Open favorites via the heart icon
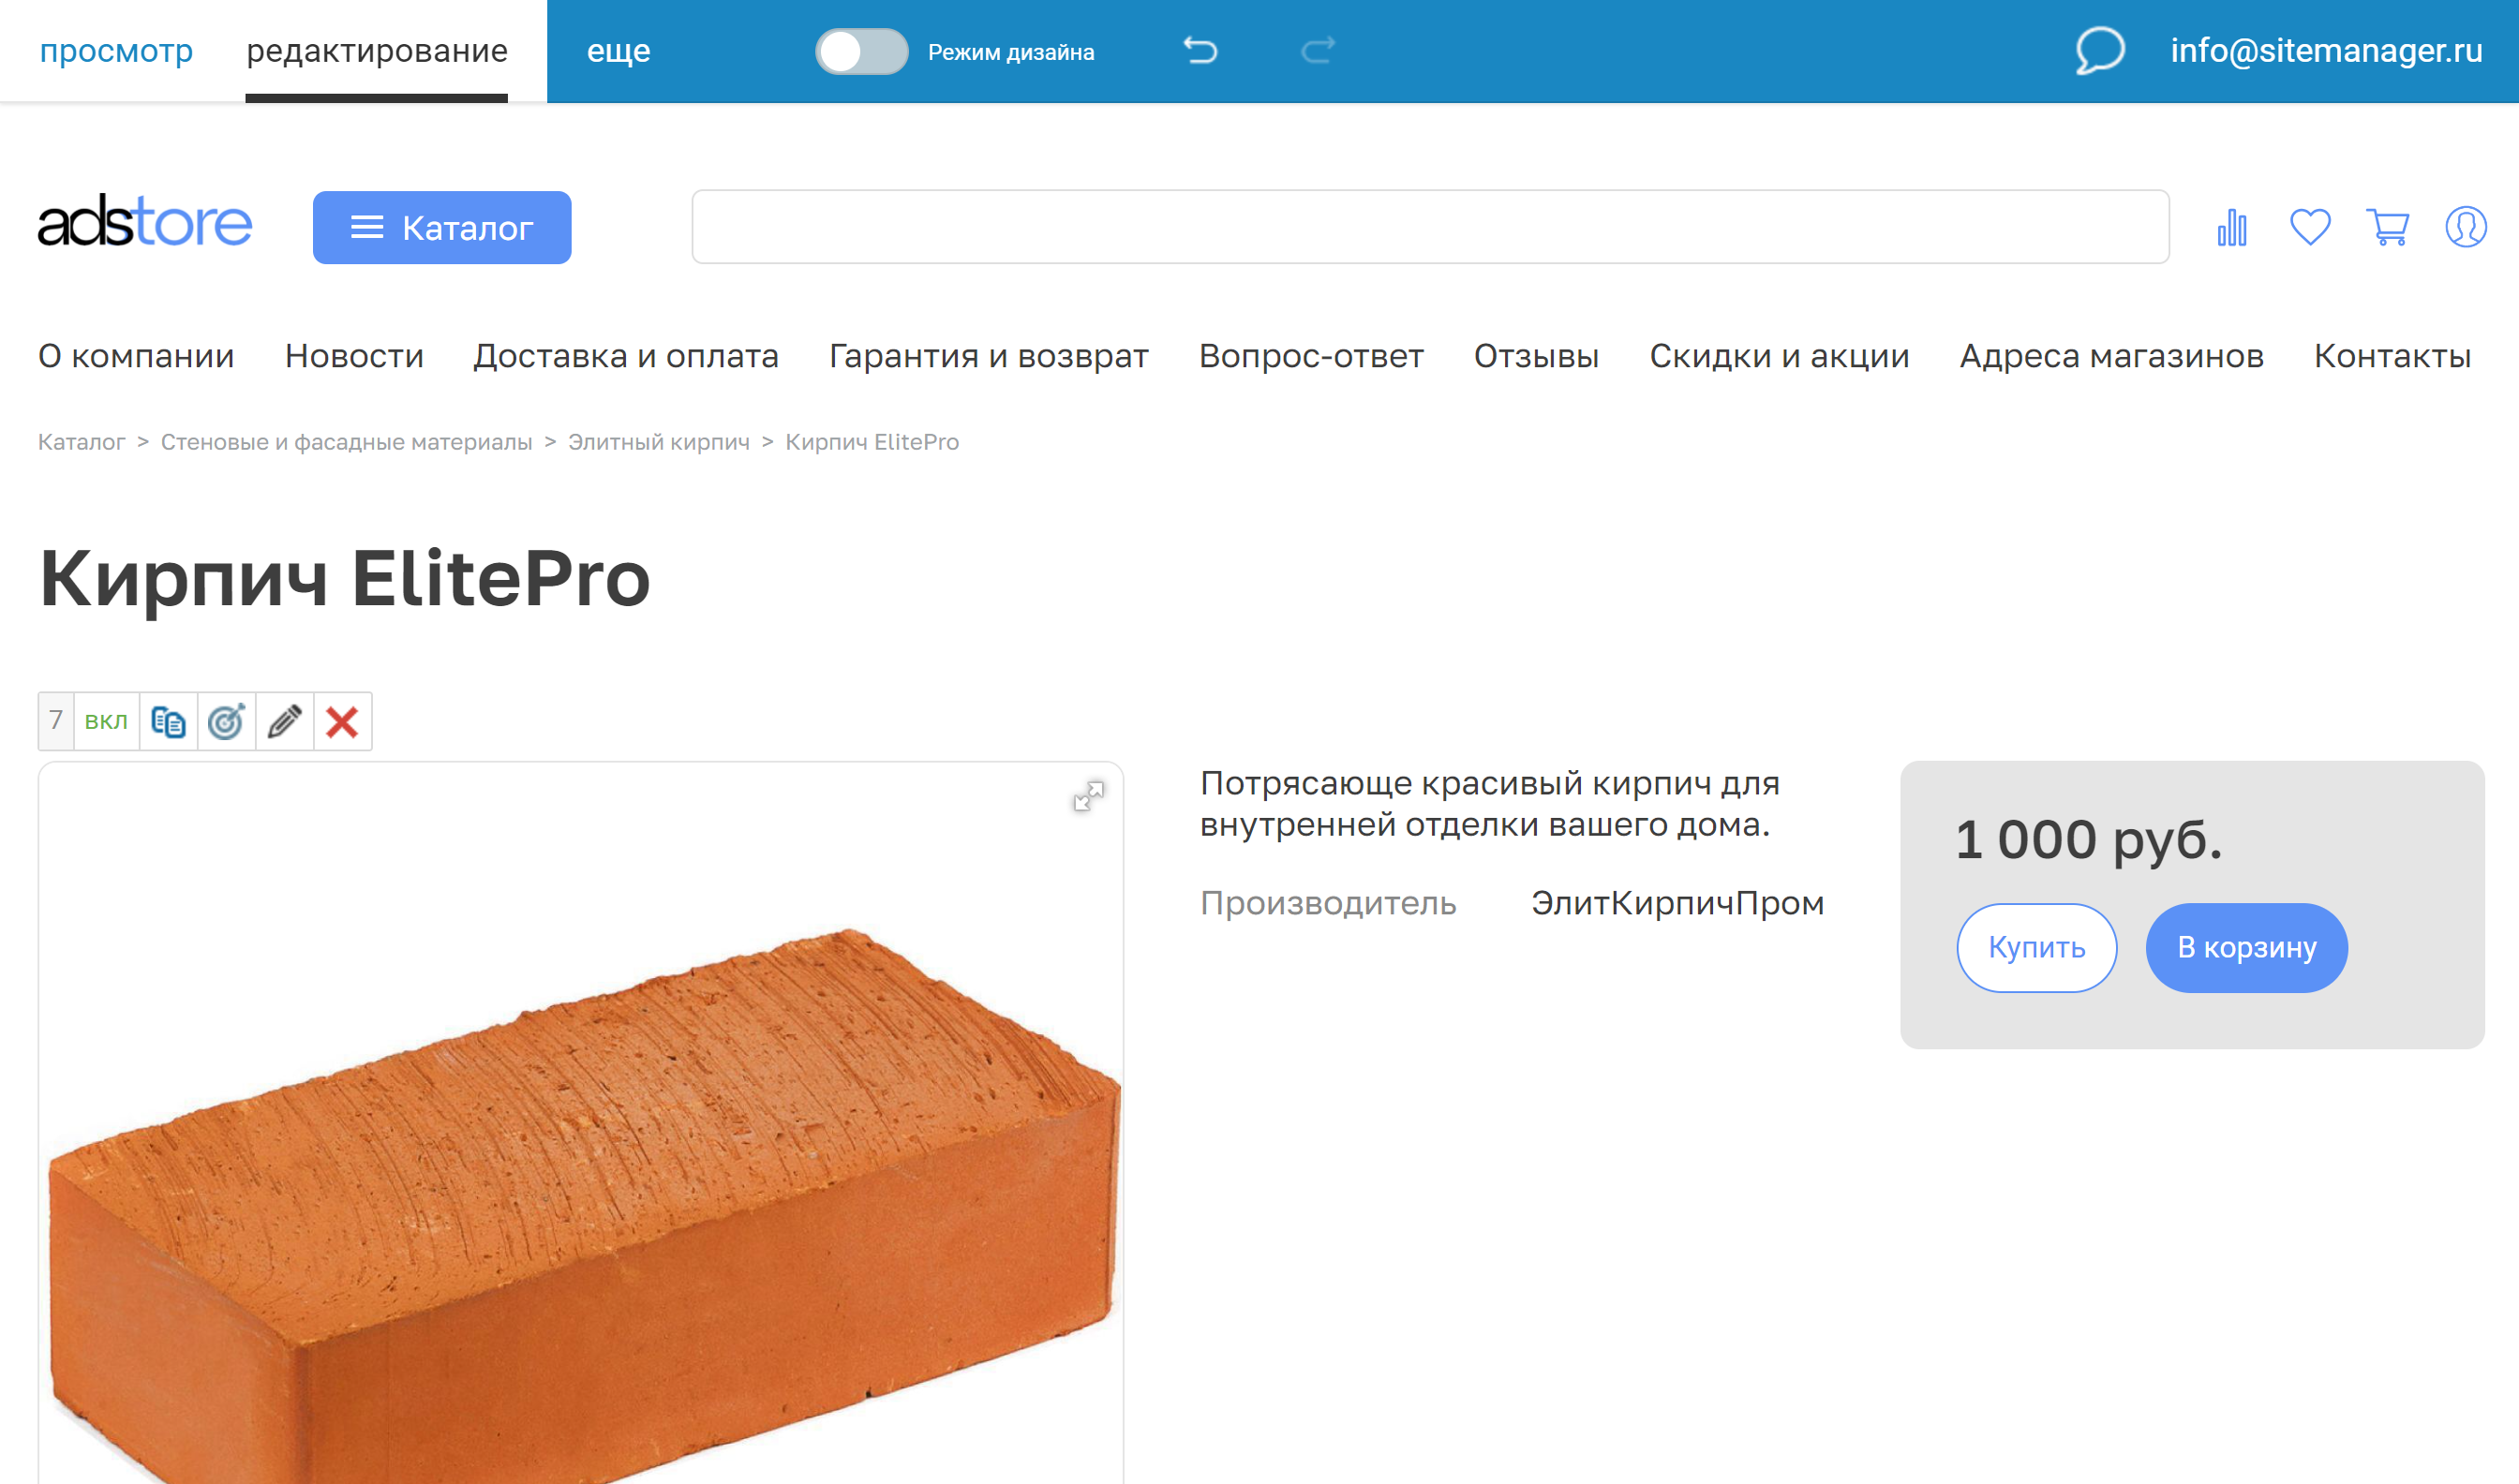Screen dimensions: 2519x1484 [2310, 227]
